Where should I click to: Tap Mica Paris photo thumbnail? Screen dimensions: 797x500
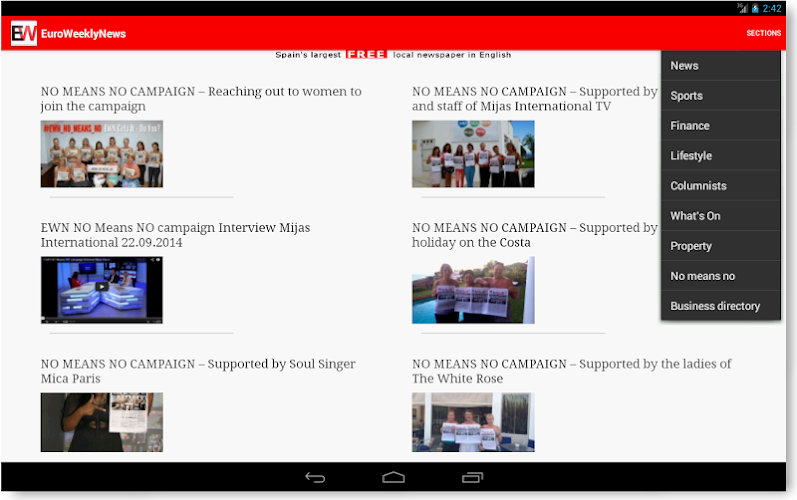102,422
